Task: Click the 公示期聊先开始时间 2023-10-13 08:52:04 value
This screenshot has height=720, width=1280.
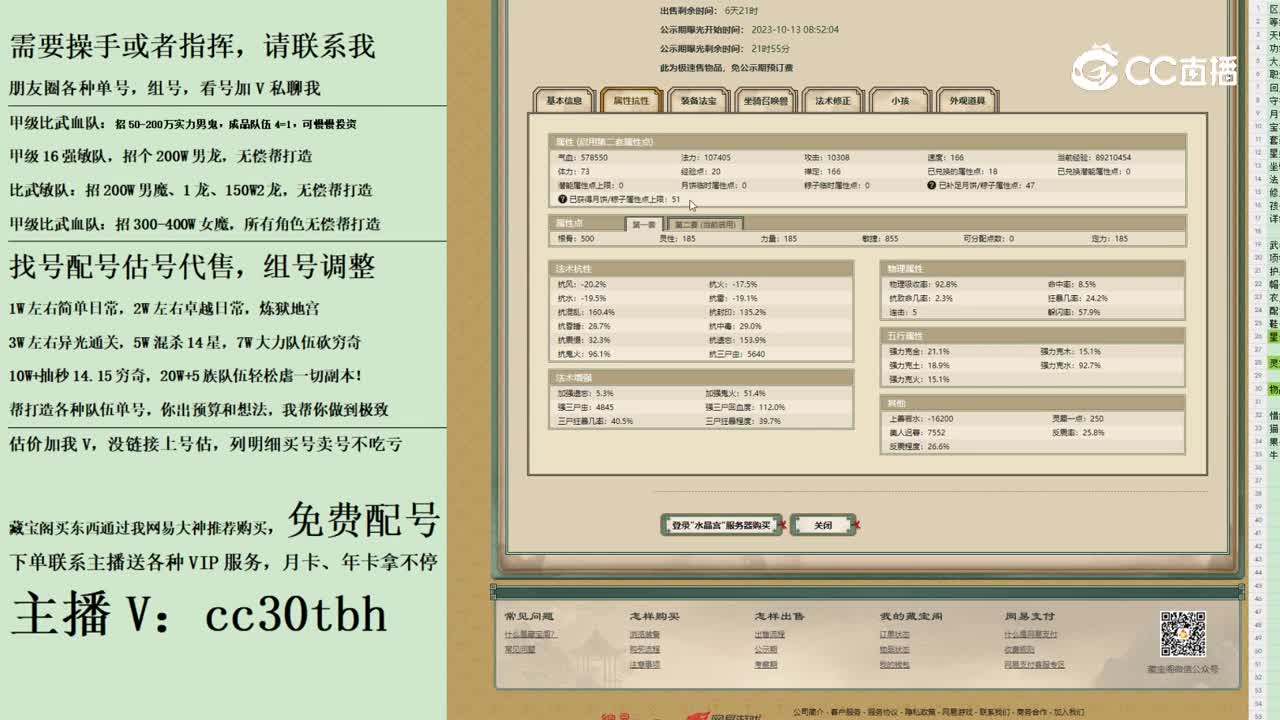Action: pos(795,30)
